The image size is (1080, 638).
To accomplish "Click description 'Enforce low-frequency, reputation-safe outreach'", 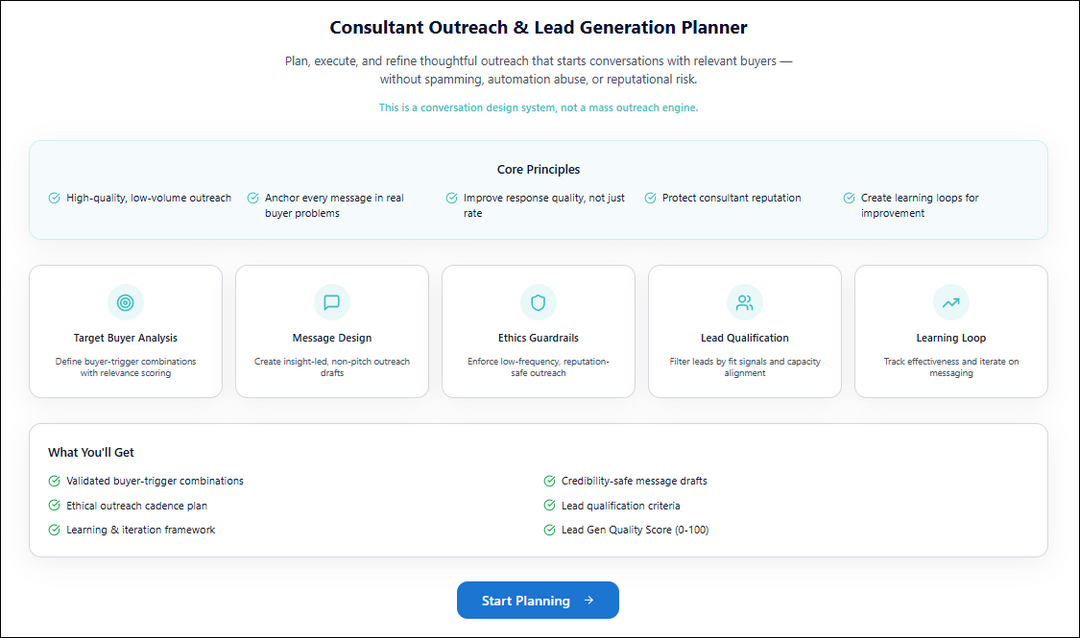I will [x=538, y=367].
